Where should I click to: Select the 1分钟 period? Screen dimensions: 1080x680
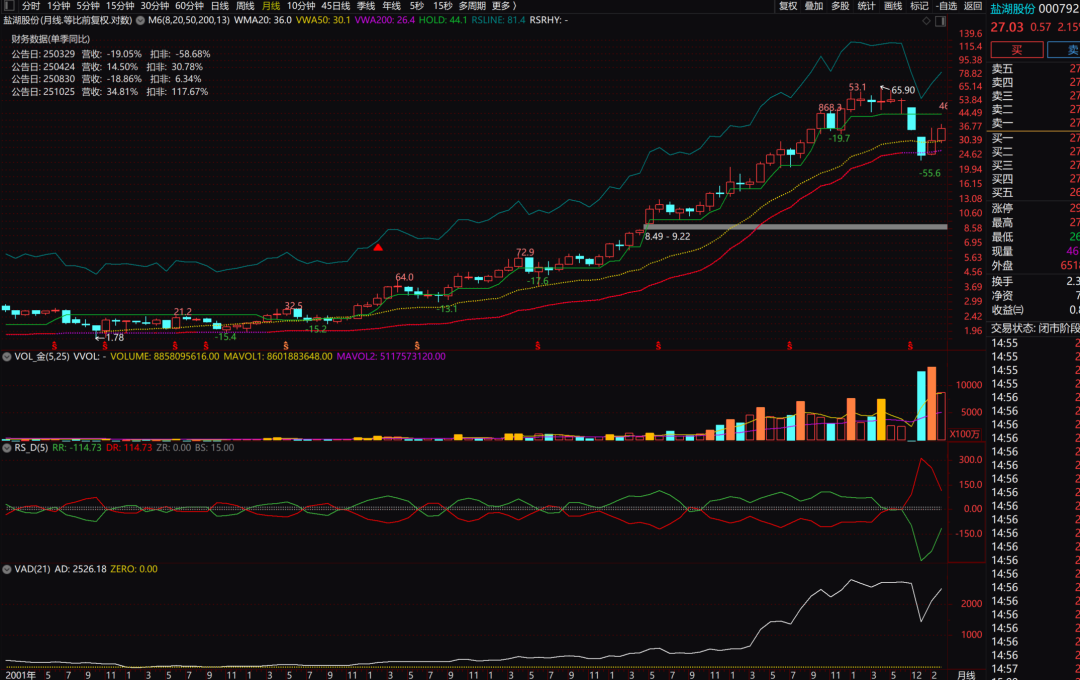pyautogui.click(x=59, y=6)
